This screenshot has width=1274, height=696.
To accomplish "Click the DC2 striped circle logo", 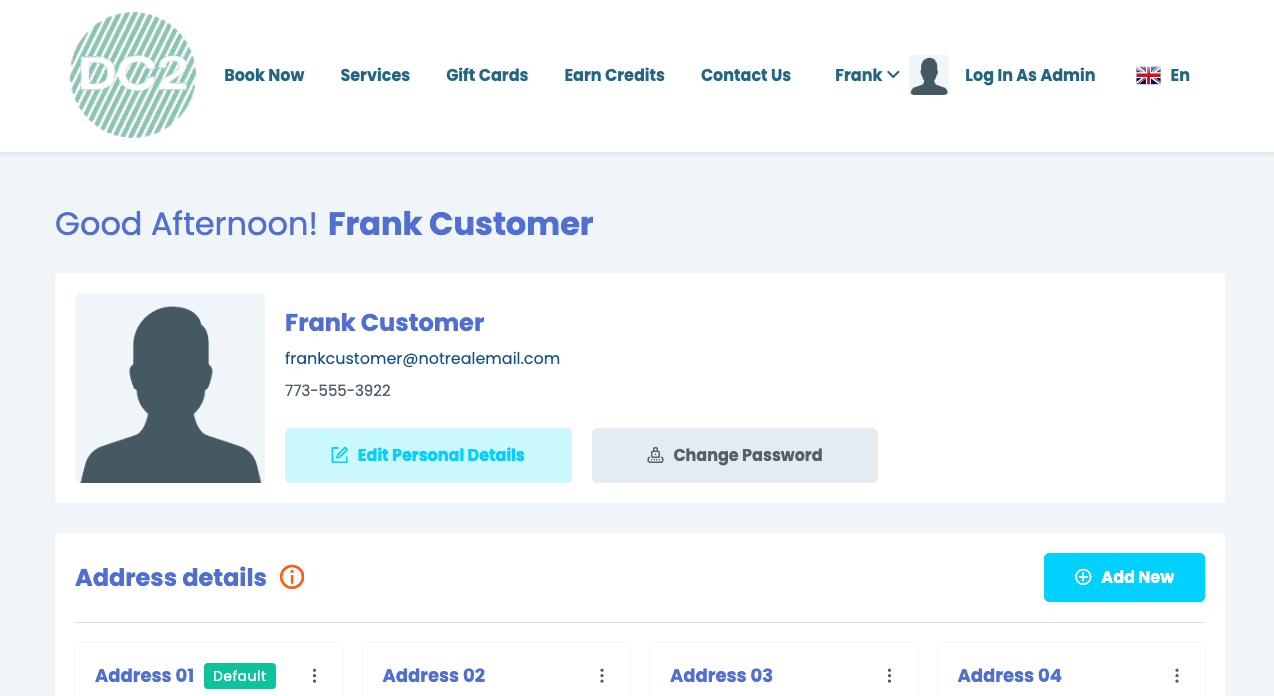I will coord(133,75).
